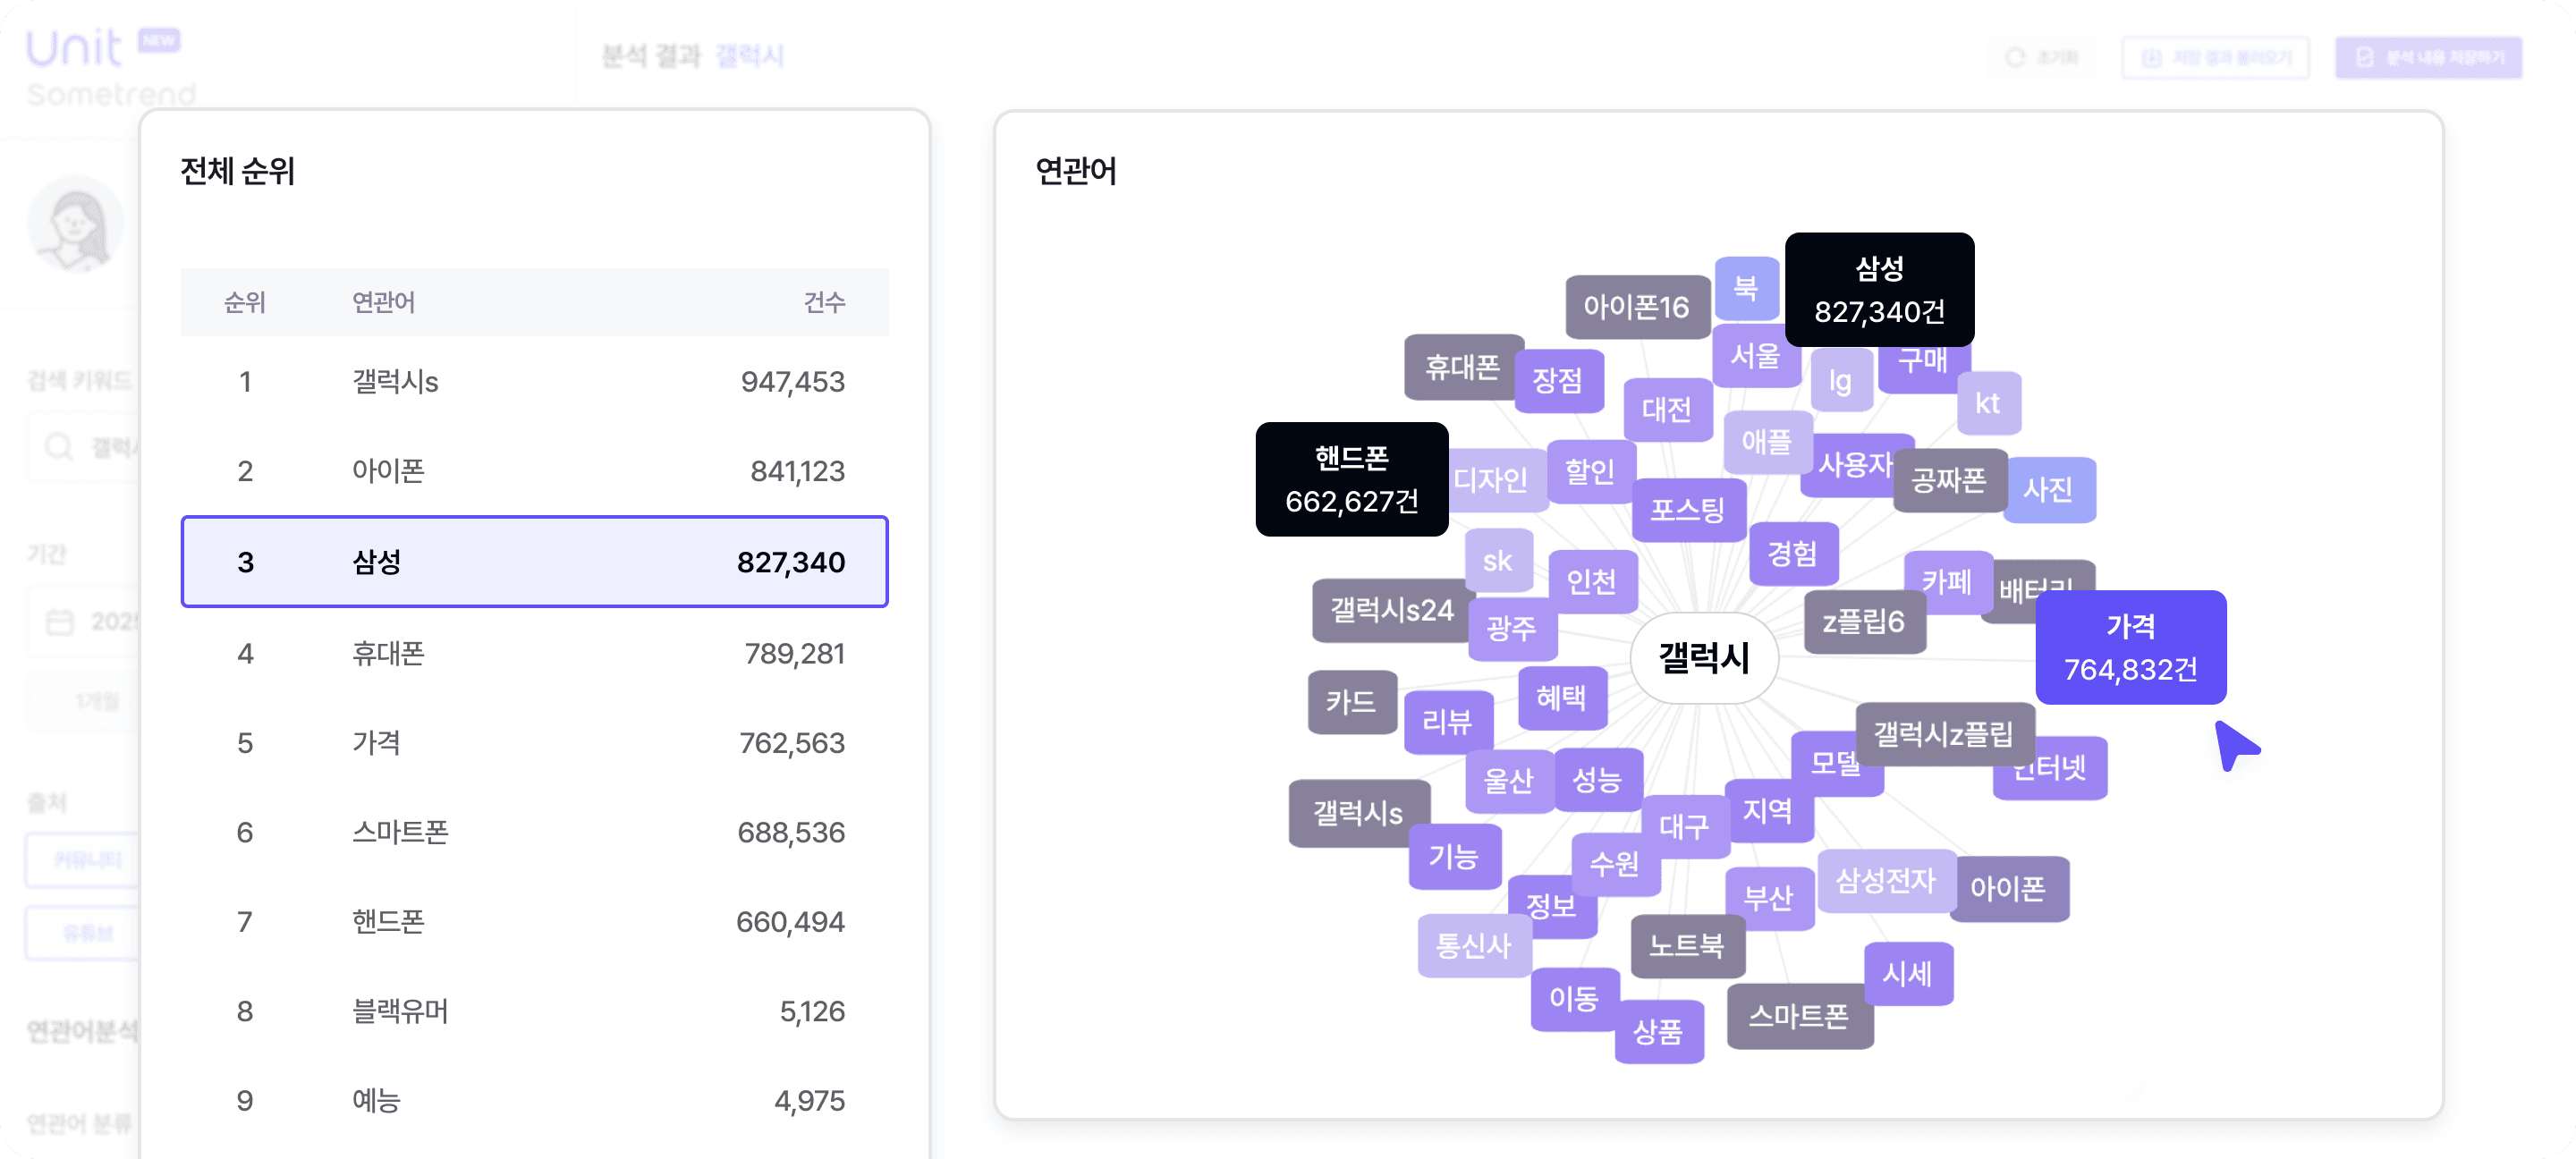Select the 갤럭시s row ranked first
This screenshot has width=2576, height=1159.
tap(535, 381)
